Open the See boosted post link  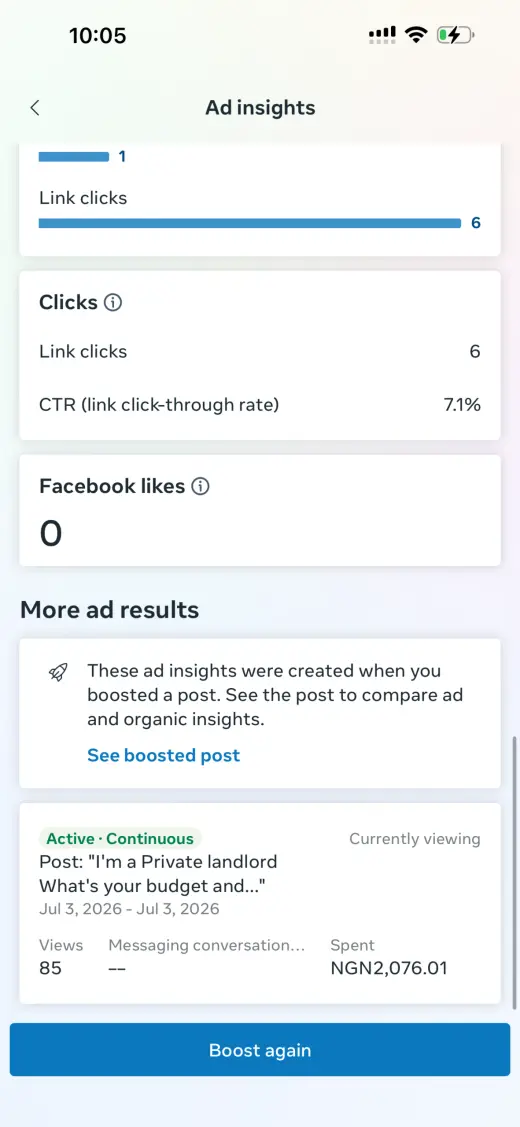point(163,755)
